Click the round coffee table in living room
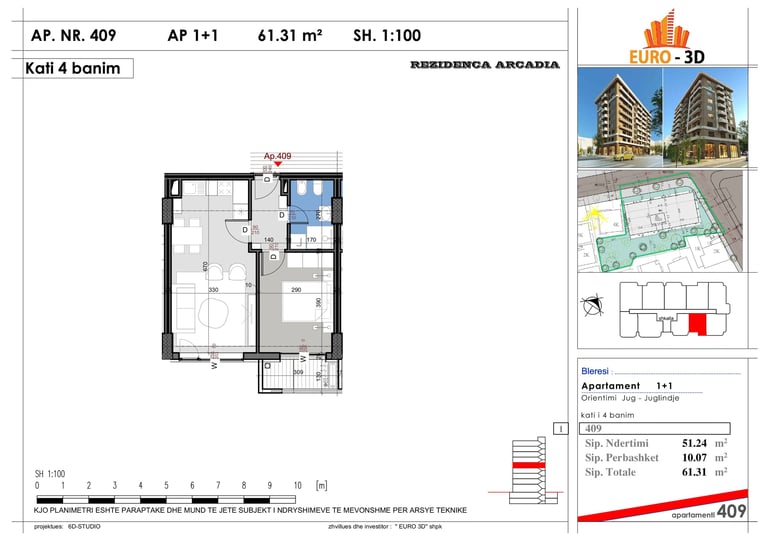Viewport: 768px width, 542px height. pyautogui.click(x=214, y=312)
